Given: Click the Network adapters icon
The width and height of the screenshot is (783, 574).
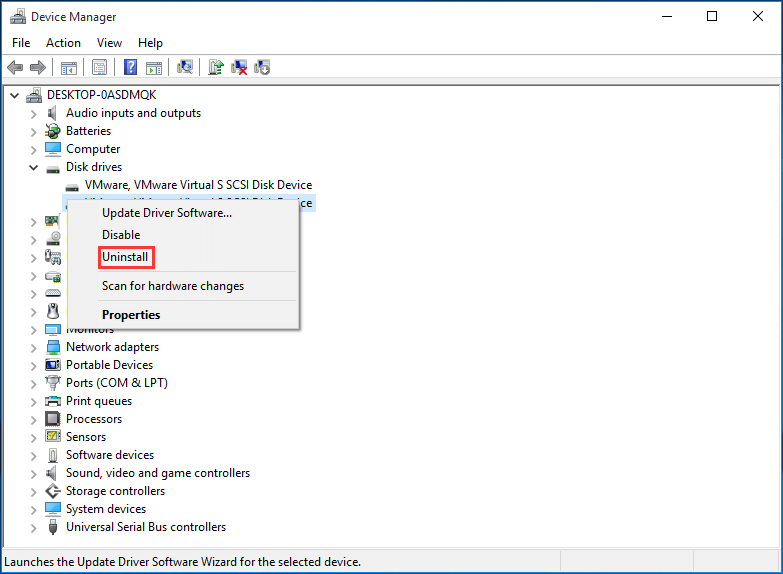Looking at the screenshot, I should (53, 347).
